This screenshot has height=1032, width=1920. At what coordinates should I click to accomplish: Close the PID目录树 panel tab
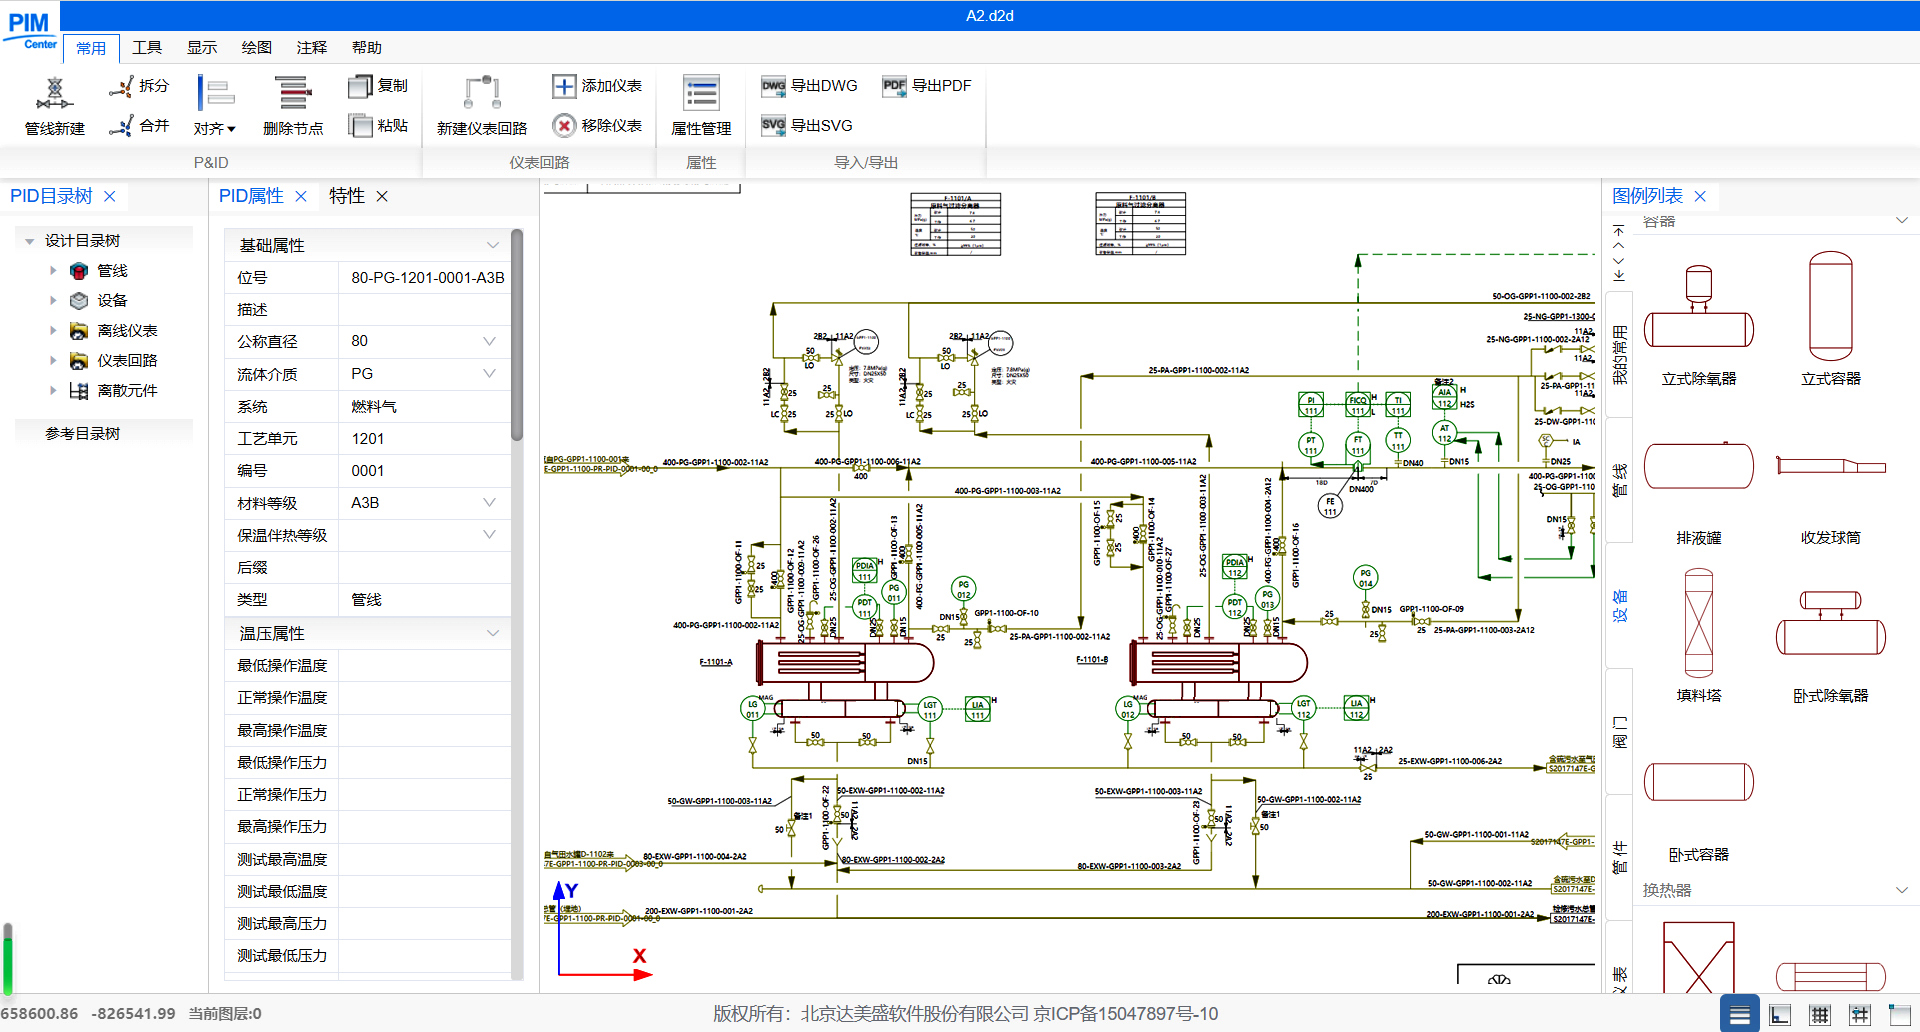click(110, 196)
